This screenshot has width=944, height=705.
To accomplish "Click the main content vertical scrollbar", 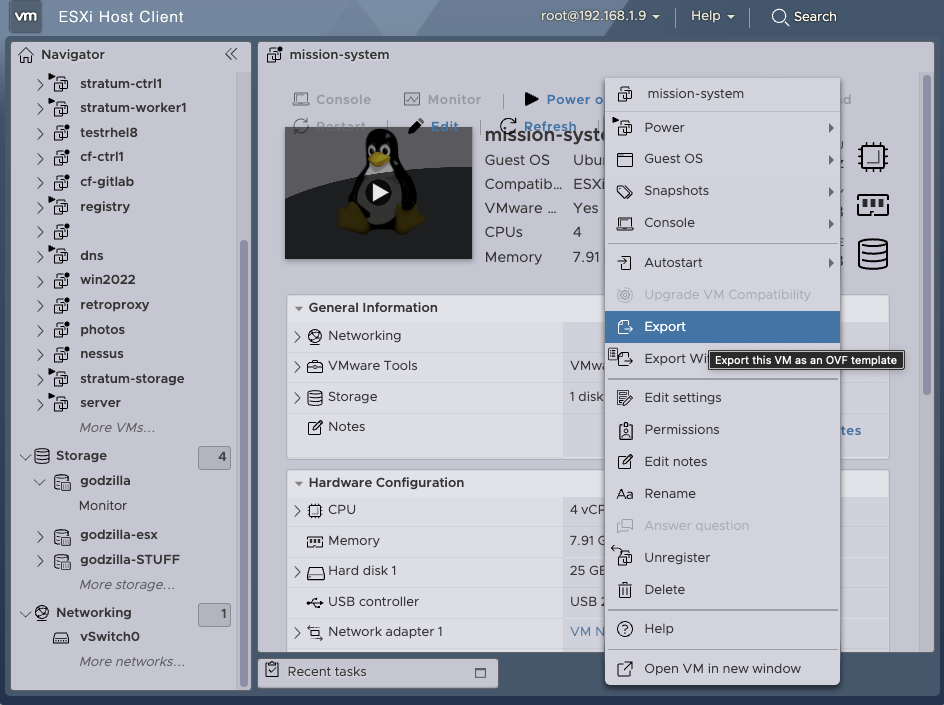I will pos(927,235).
